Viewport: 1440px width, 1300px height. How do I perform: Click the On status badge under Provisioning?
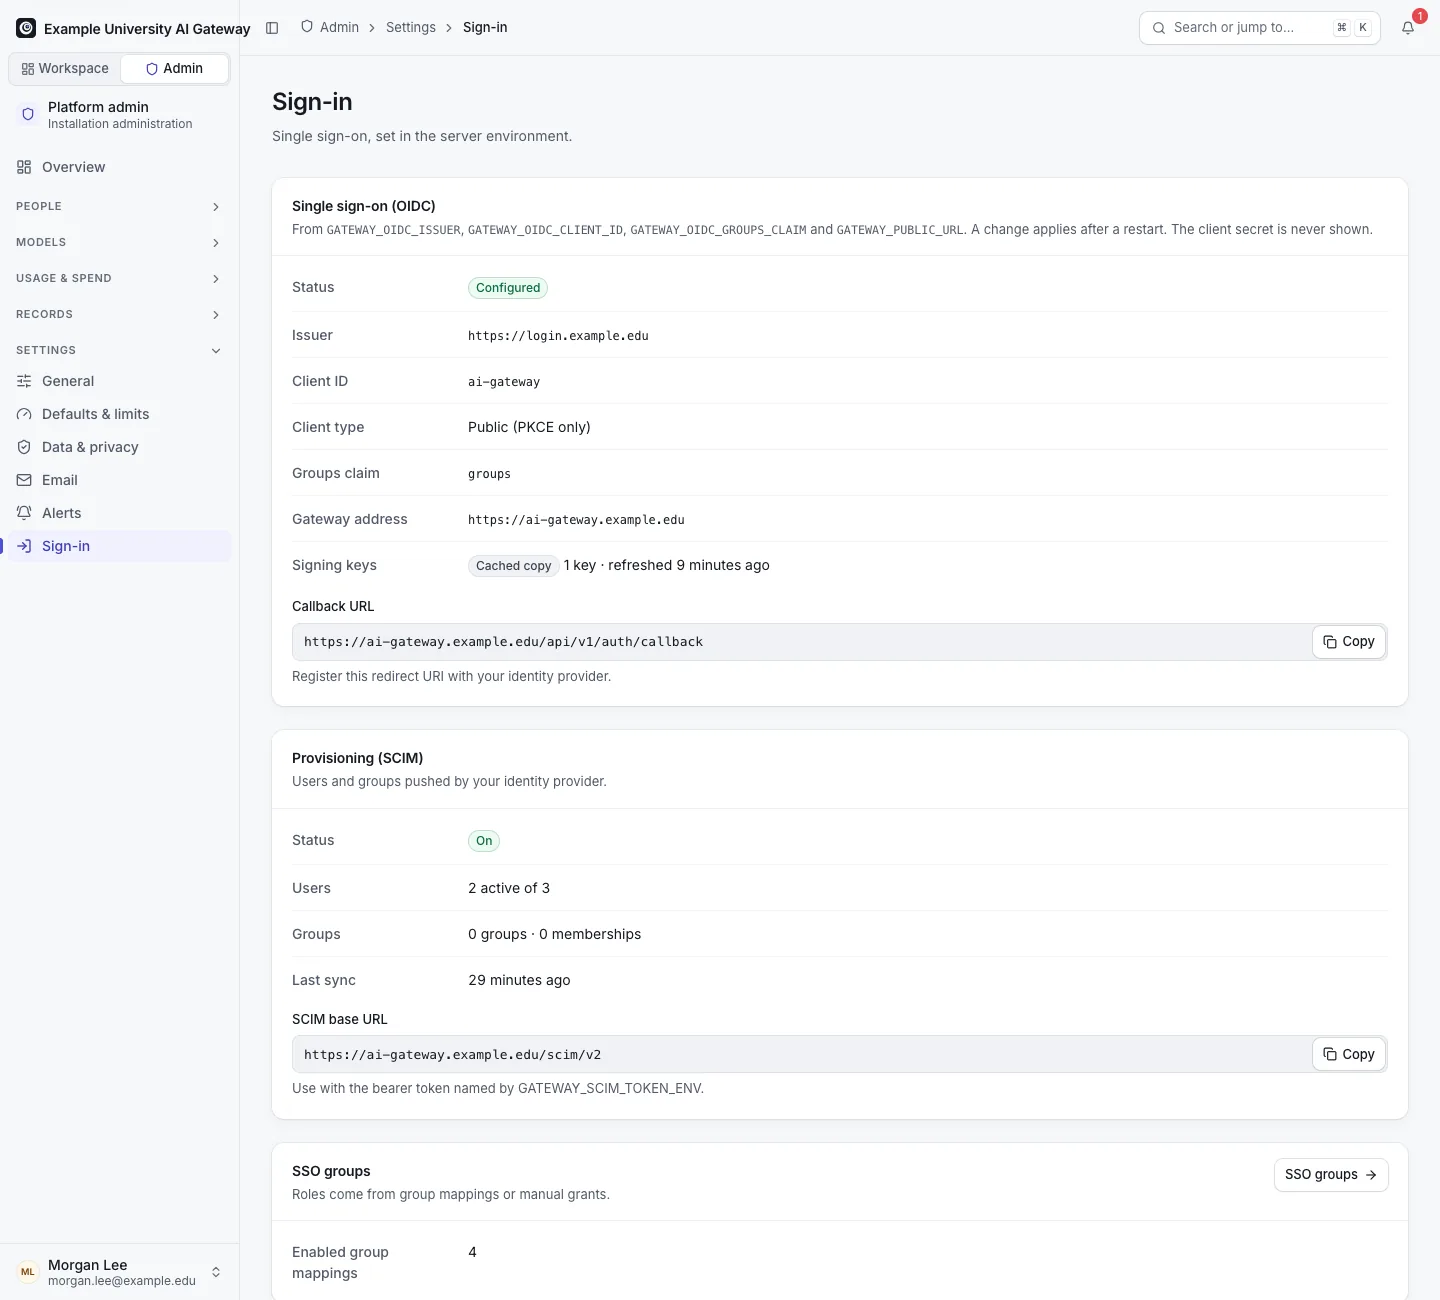pos(484,841)
